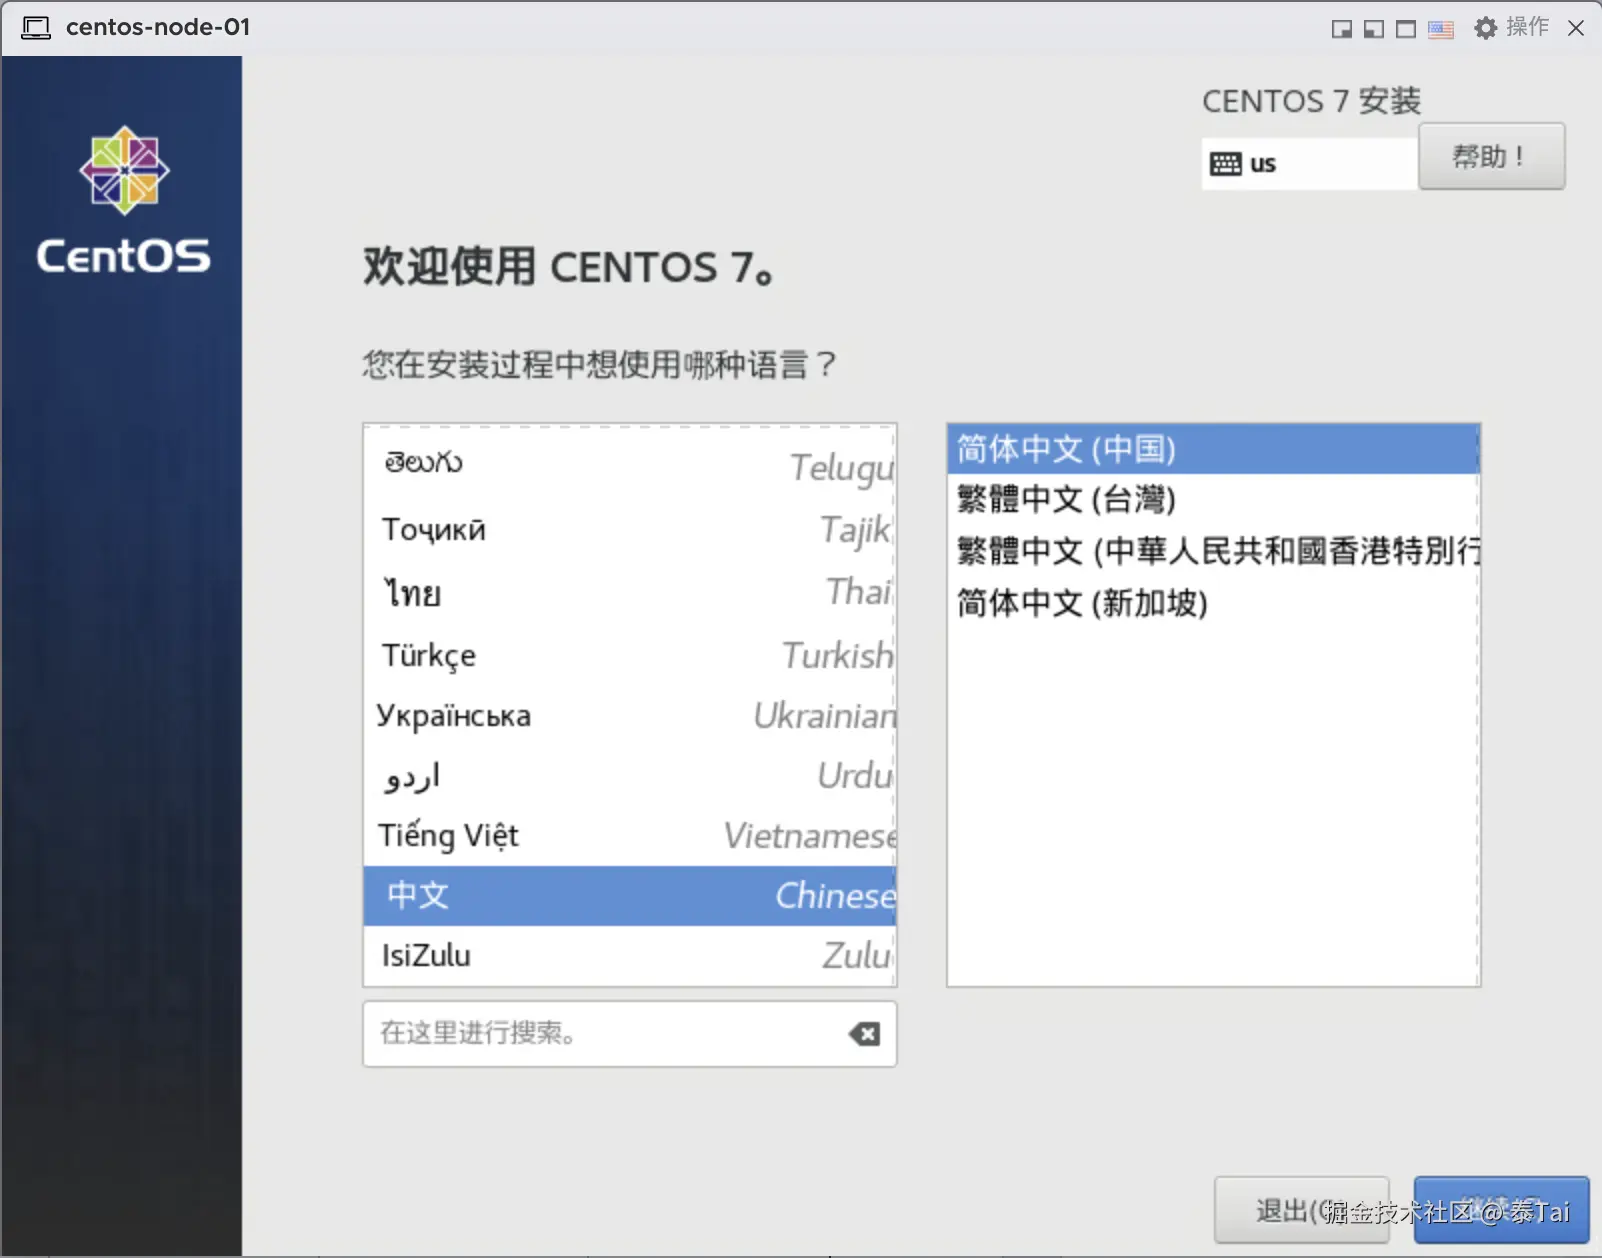Clear search text using the backspace icon

[866, 1034]
